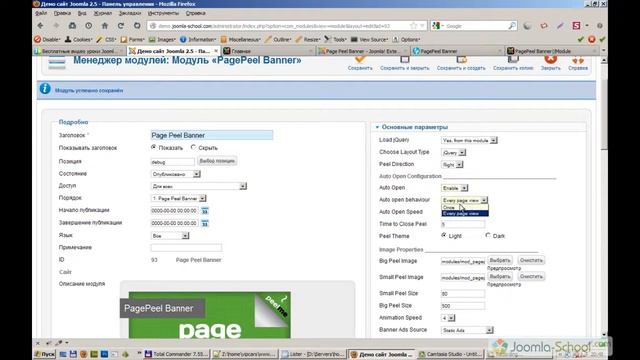Open calendar for Завершение публикации
Viewport: 640px width, 360px height.
point(204,223)
